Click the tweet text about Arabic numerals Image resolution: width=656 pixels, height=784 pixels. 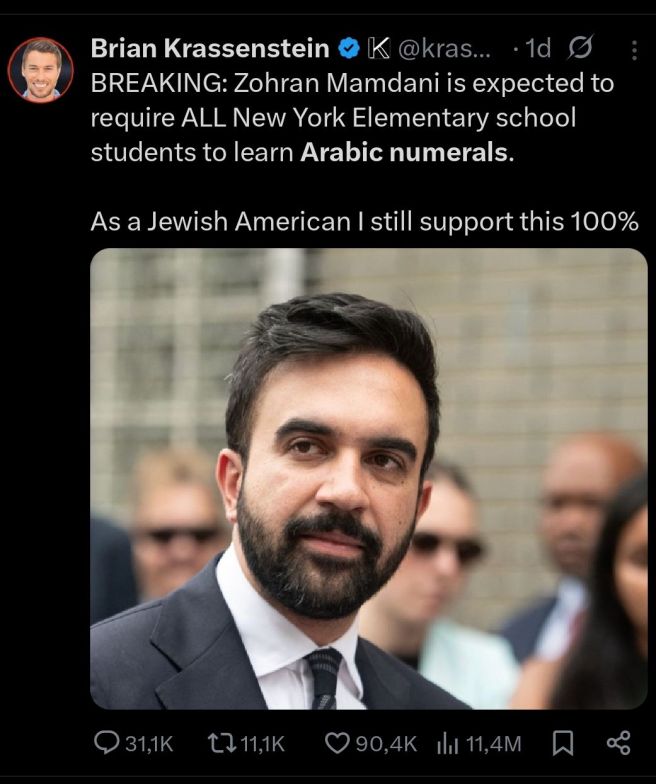[364, 152]
